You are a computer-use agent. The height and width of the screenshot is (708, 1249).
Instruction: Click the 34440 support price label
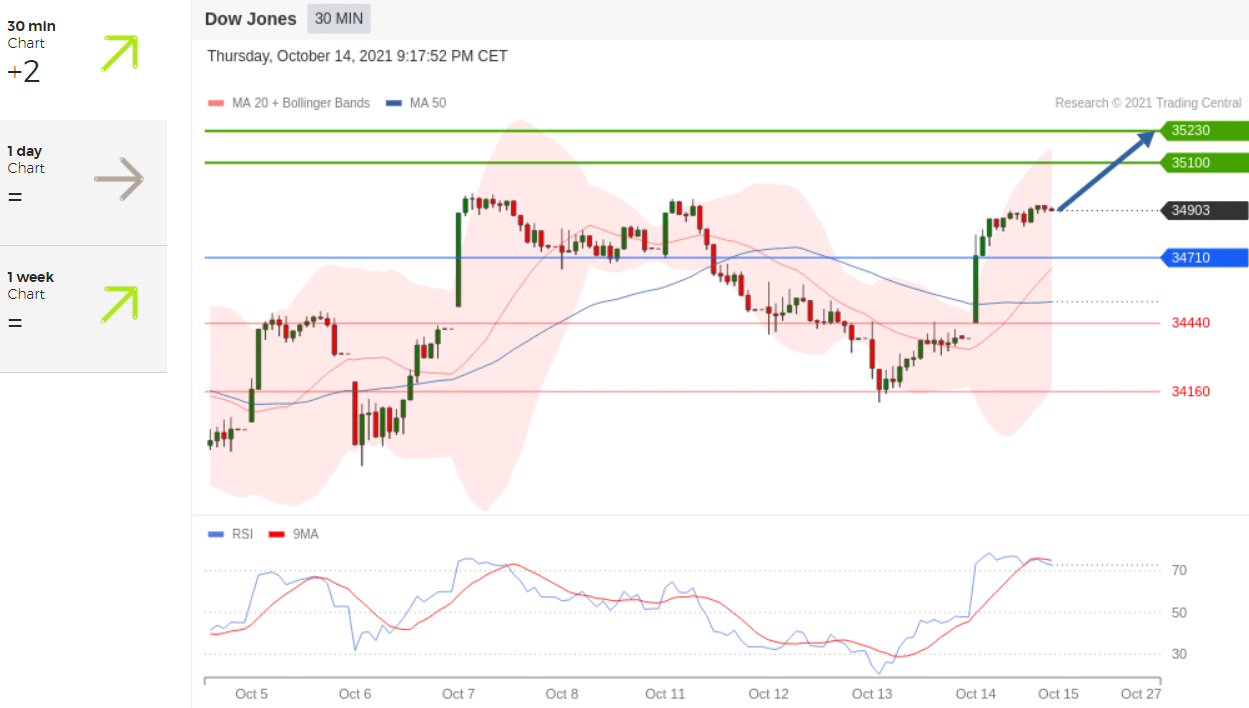click(1191, 323)
